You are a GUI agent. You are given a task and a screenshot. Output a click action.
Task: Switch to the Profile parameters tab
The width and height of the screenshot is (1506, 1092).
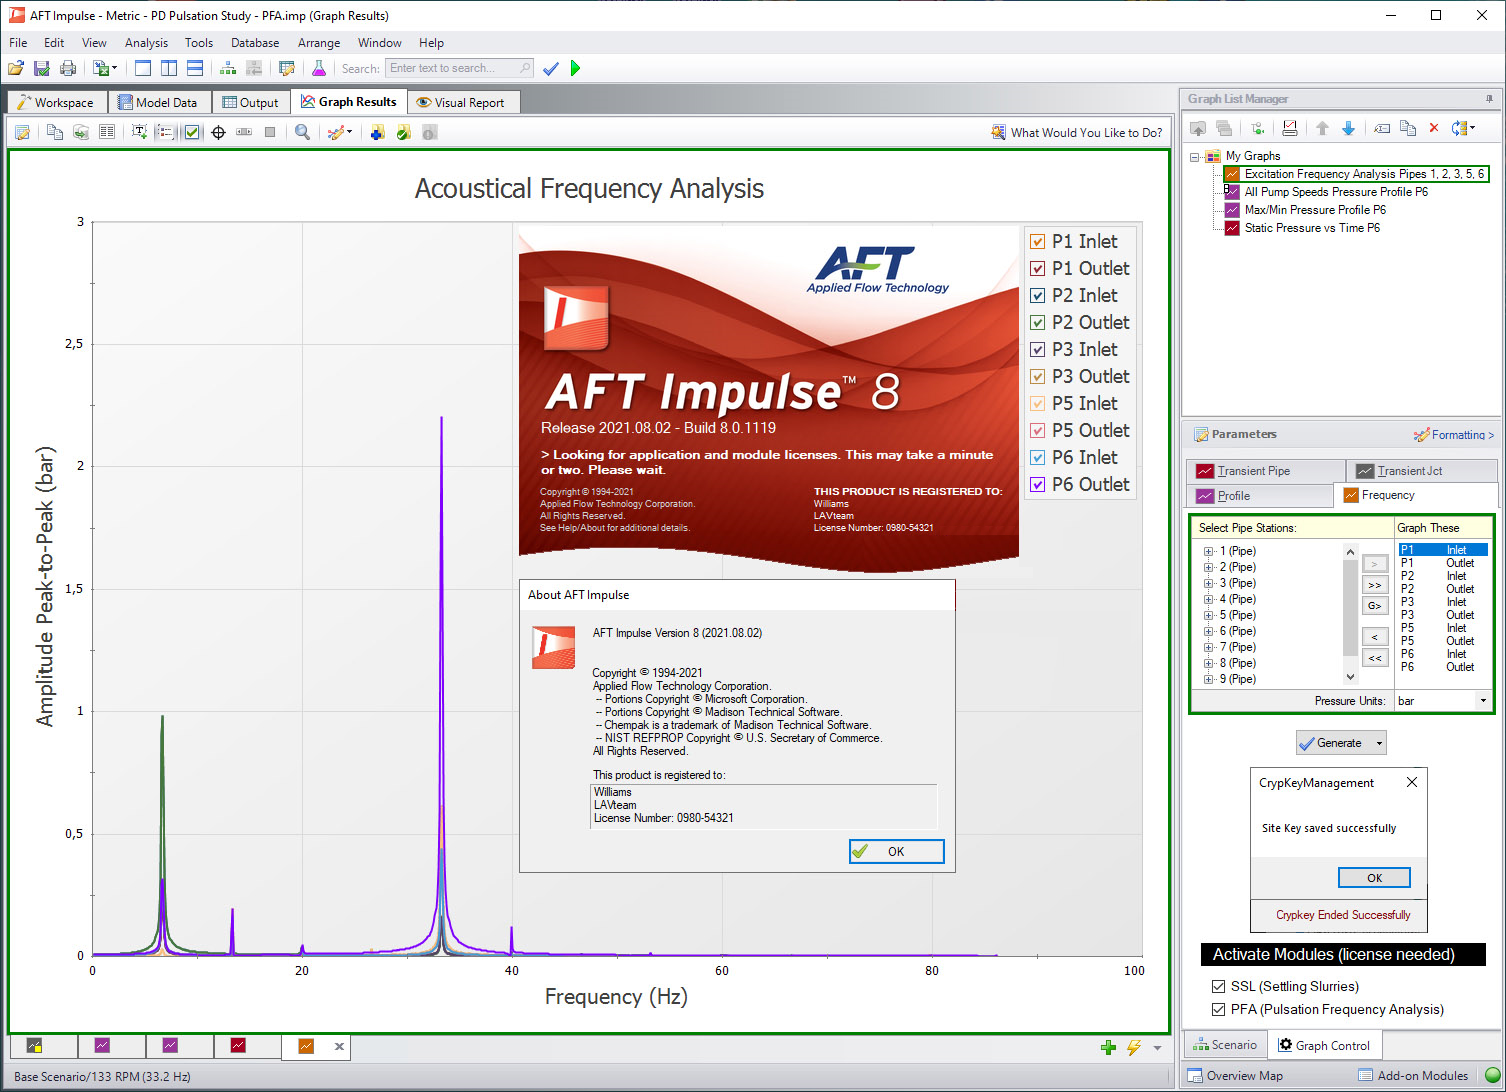click(x=1260, y=496)
